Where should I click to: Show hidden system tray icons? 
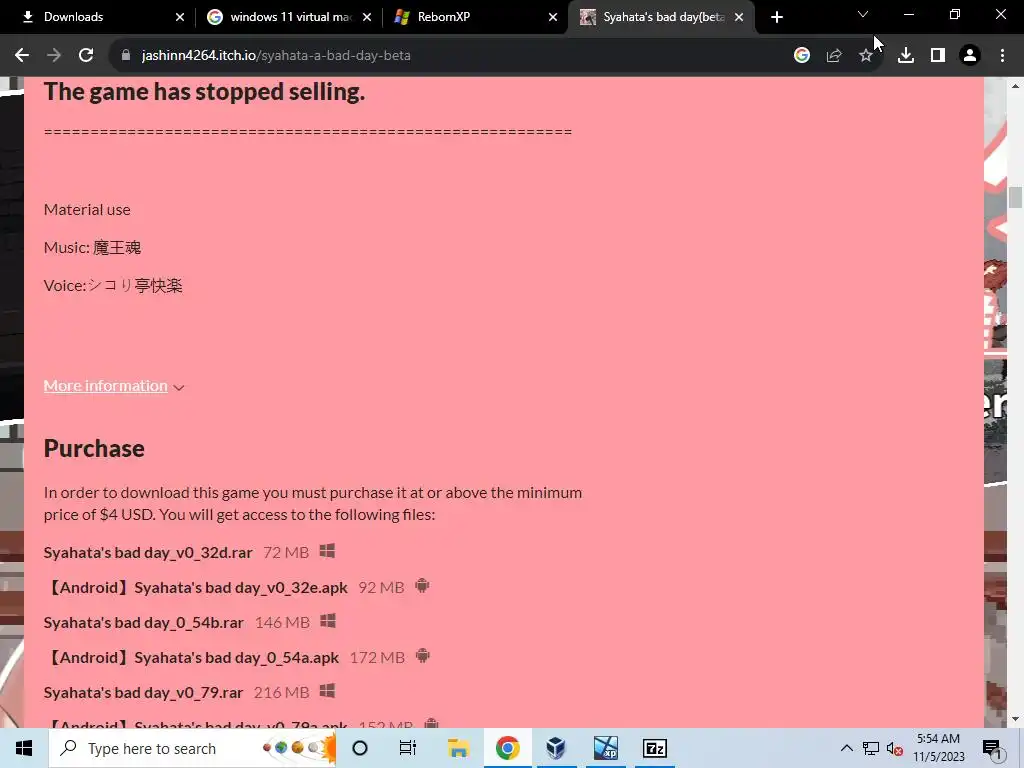click(x=846, y=748)
